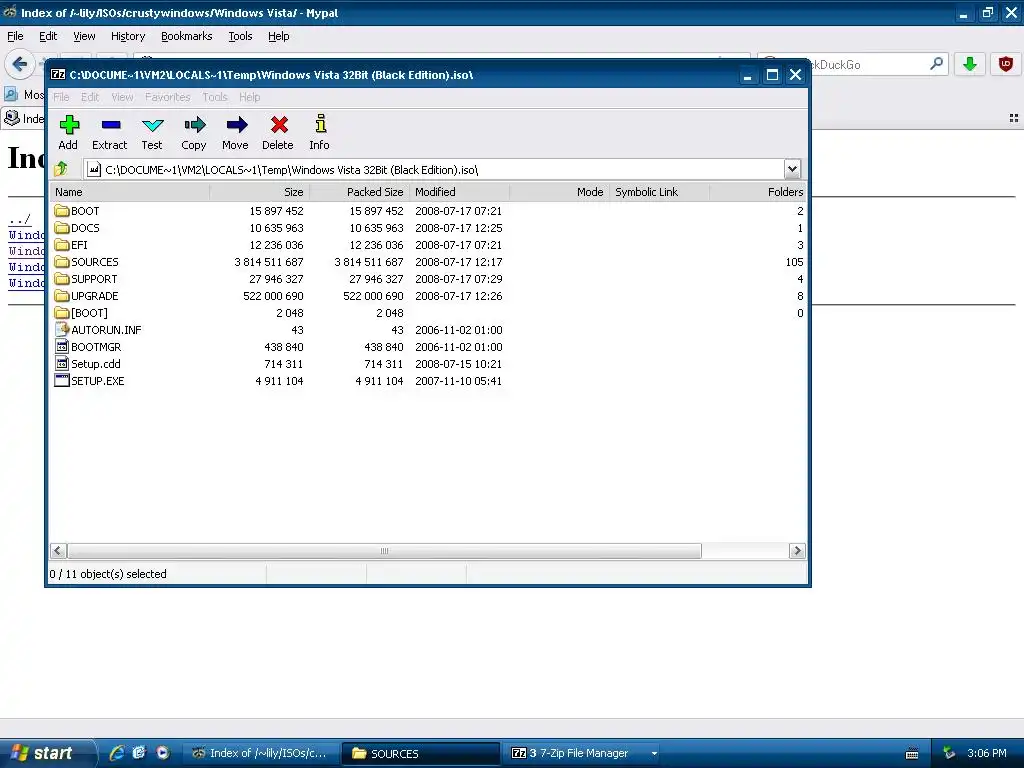1024x768 pixels.
Task: Click the uBlock Origin shield icon
Action: coord(1006,64)
